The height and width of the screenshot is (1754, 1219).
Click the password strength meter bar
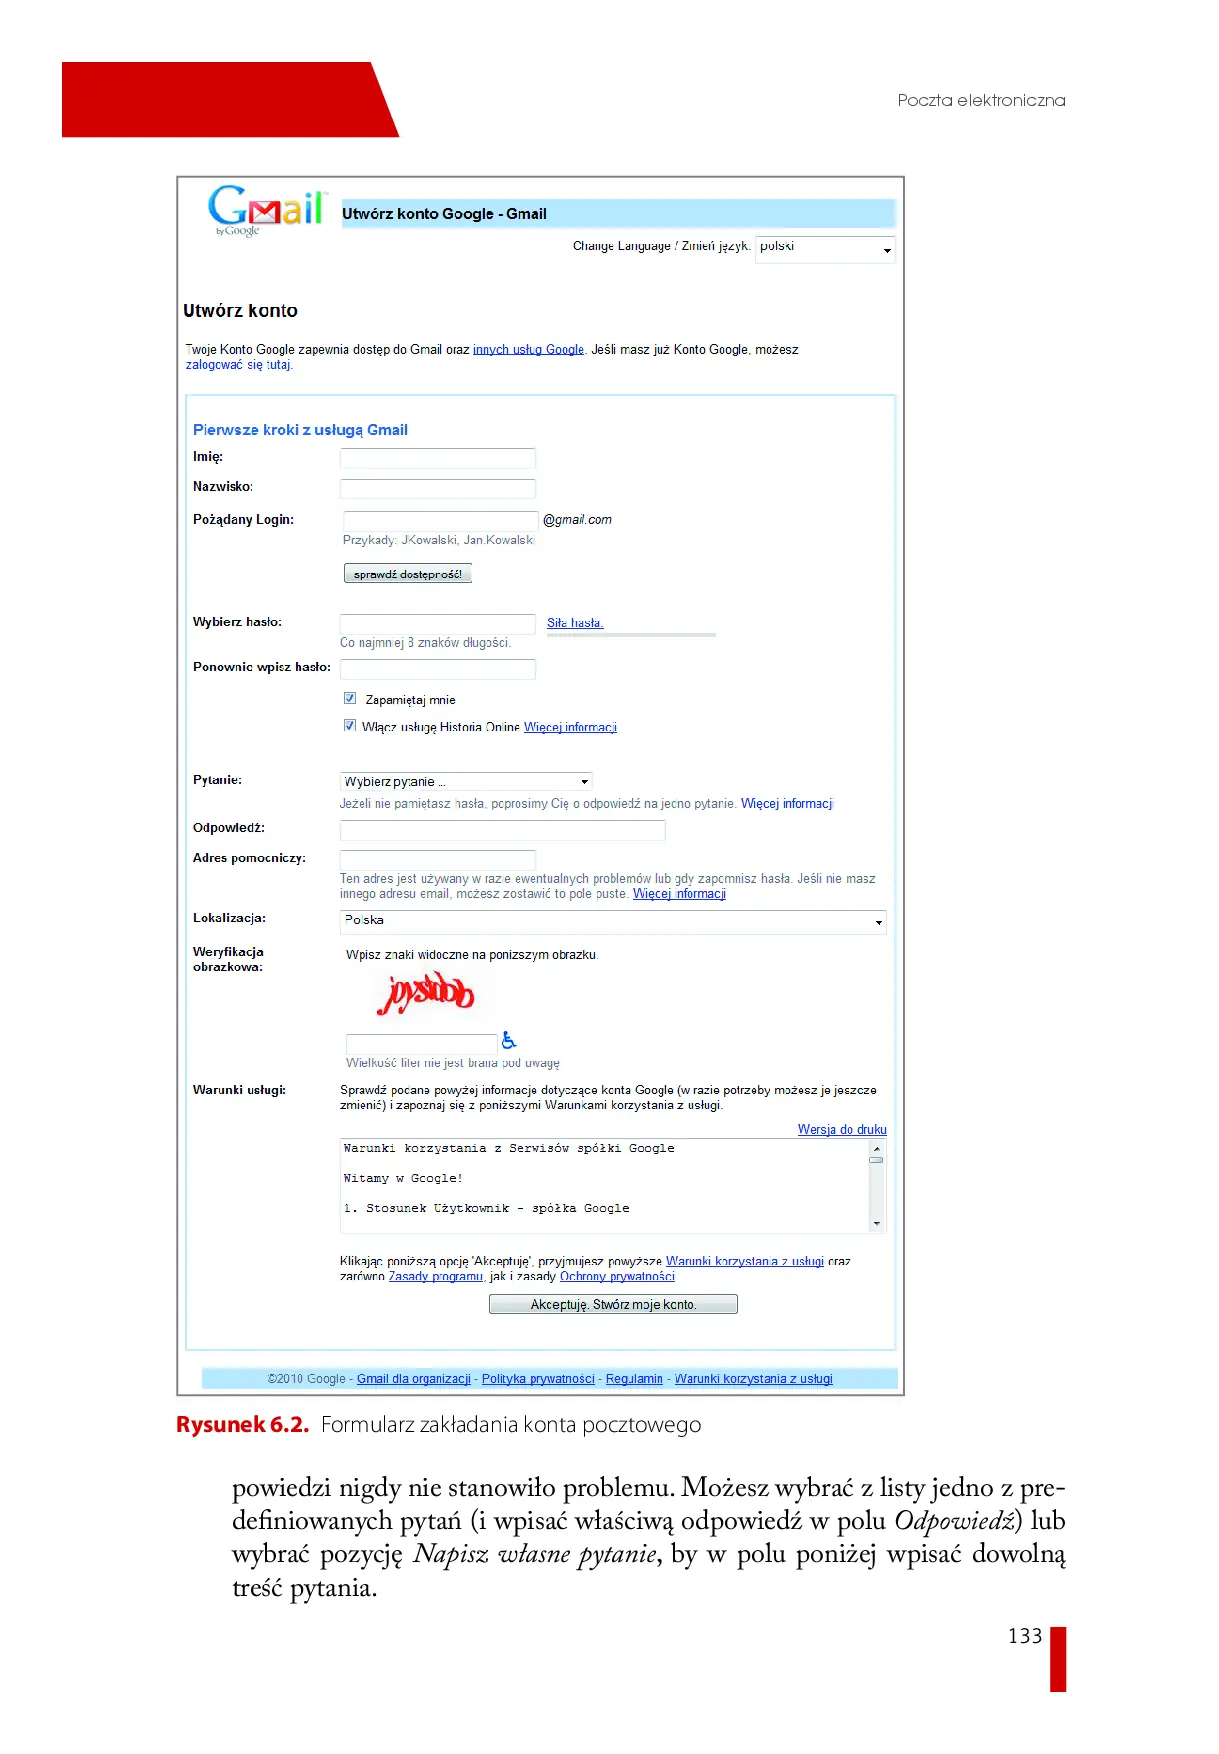(x=632, y=635)
